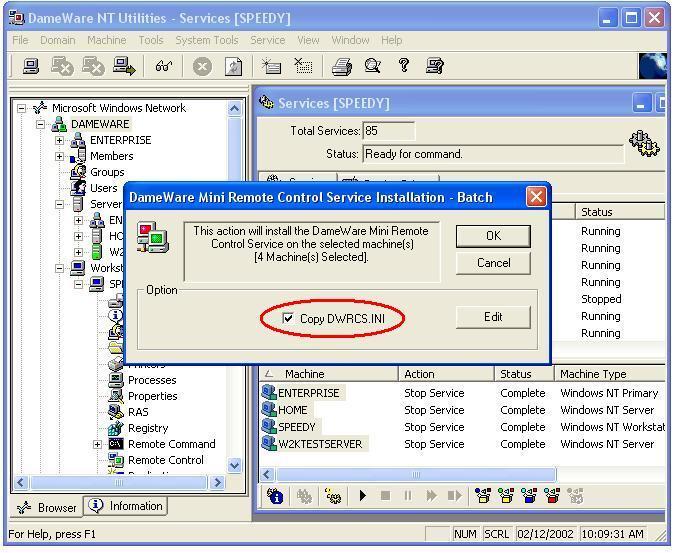Click the Restart service button

(x=454, y=495)
